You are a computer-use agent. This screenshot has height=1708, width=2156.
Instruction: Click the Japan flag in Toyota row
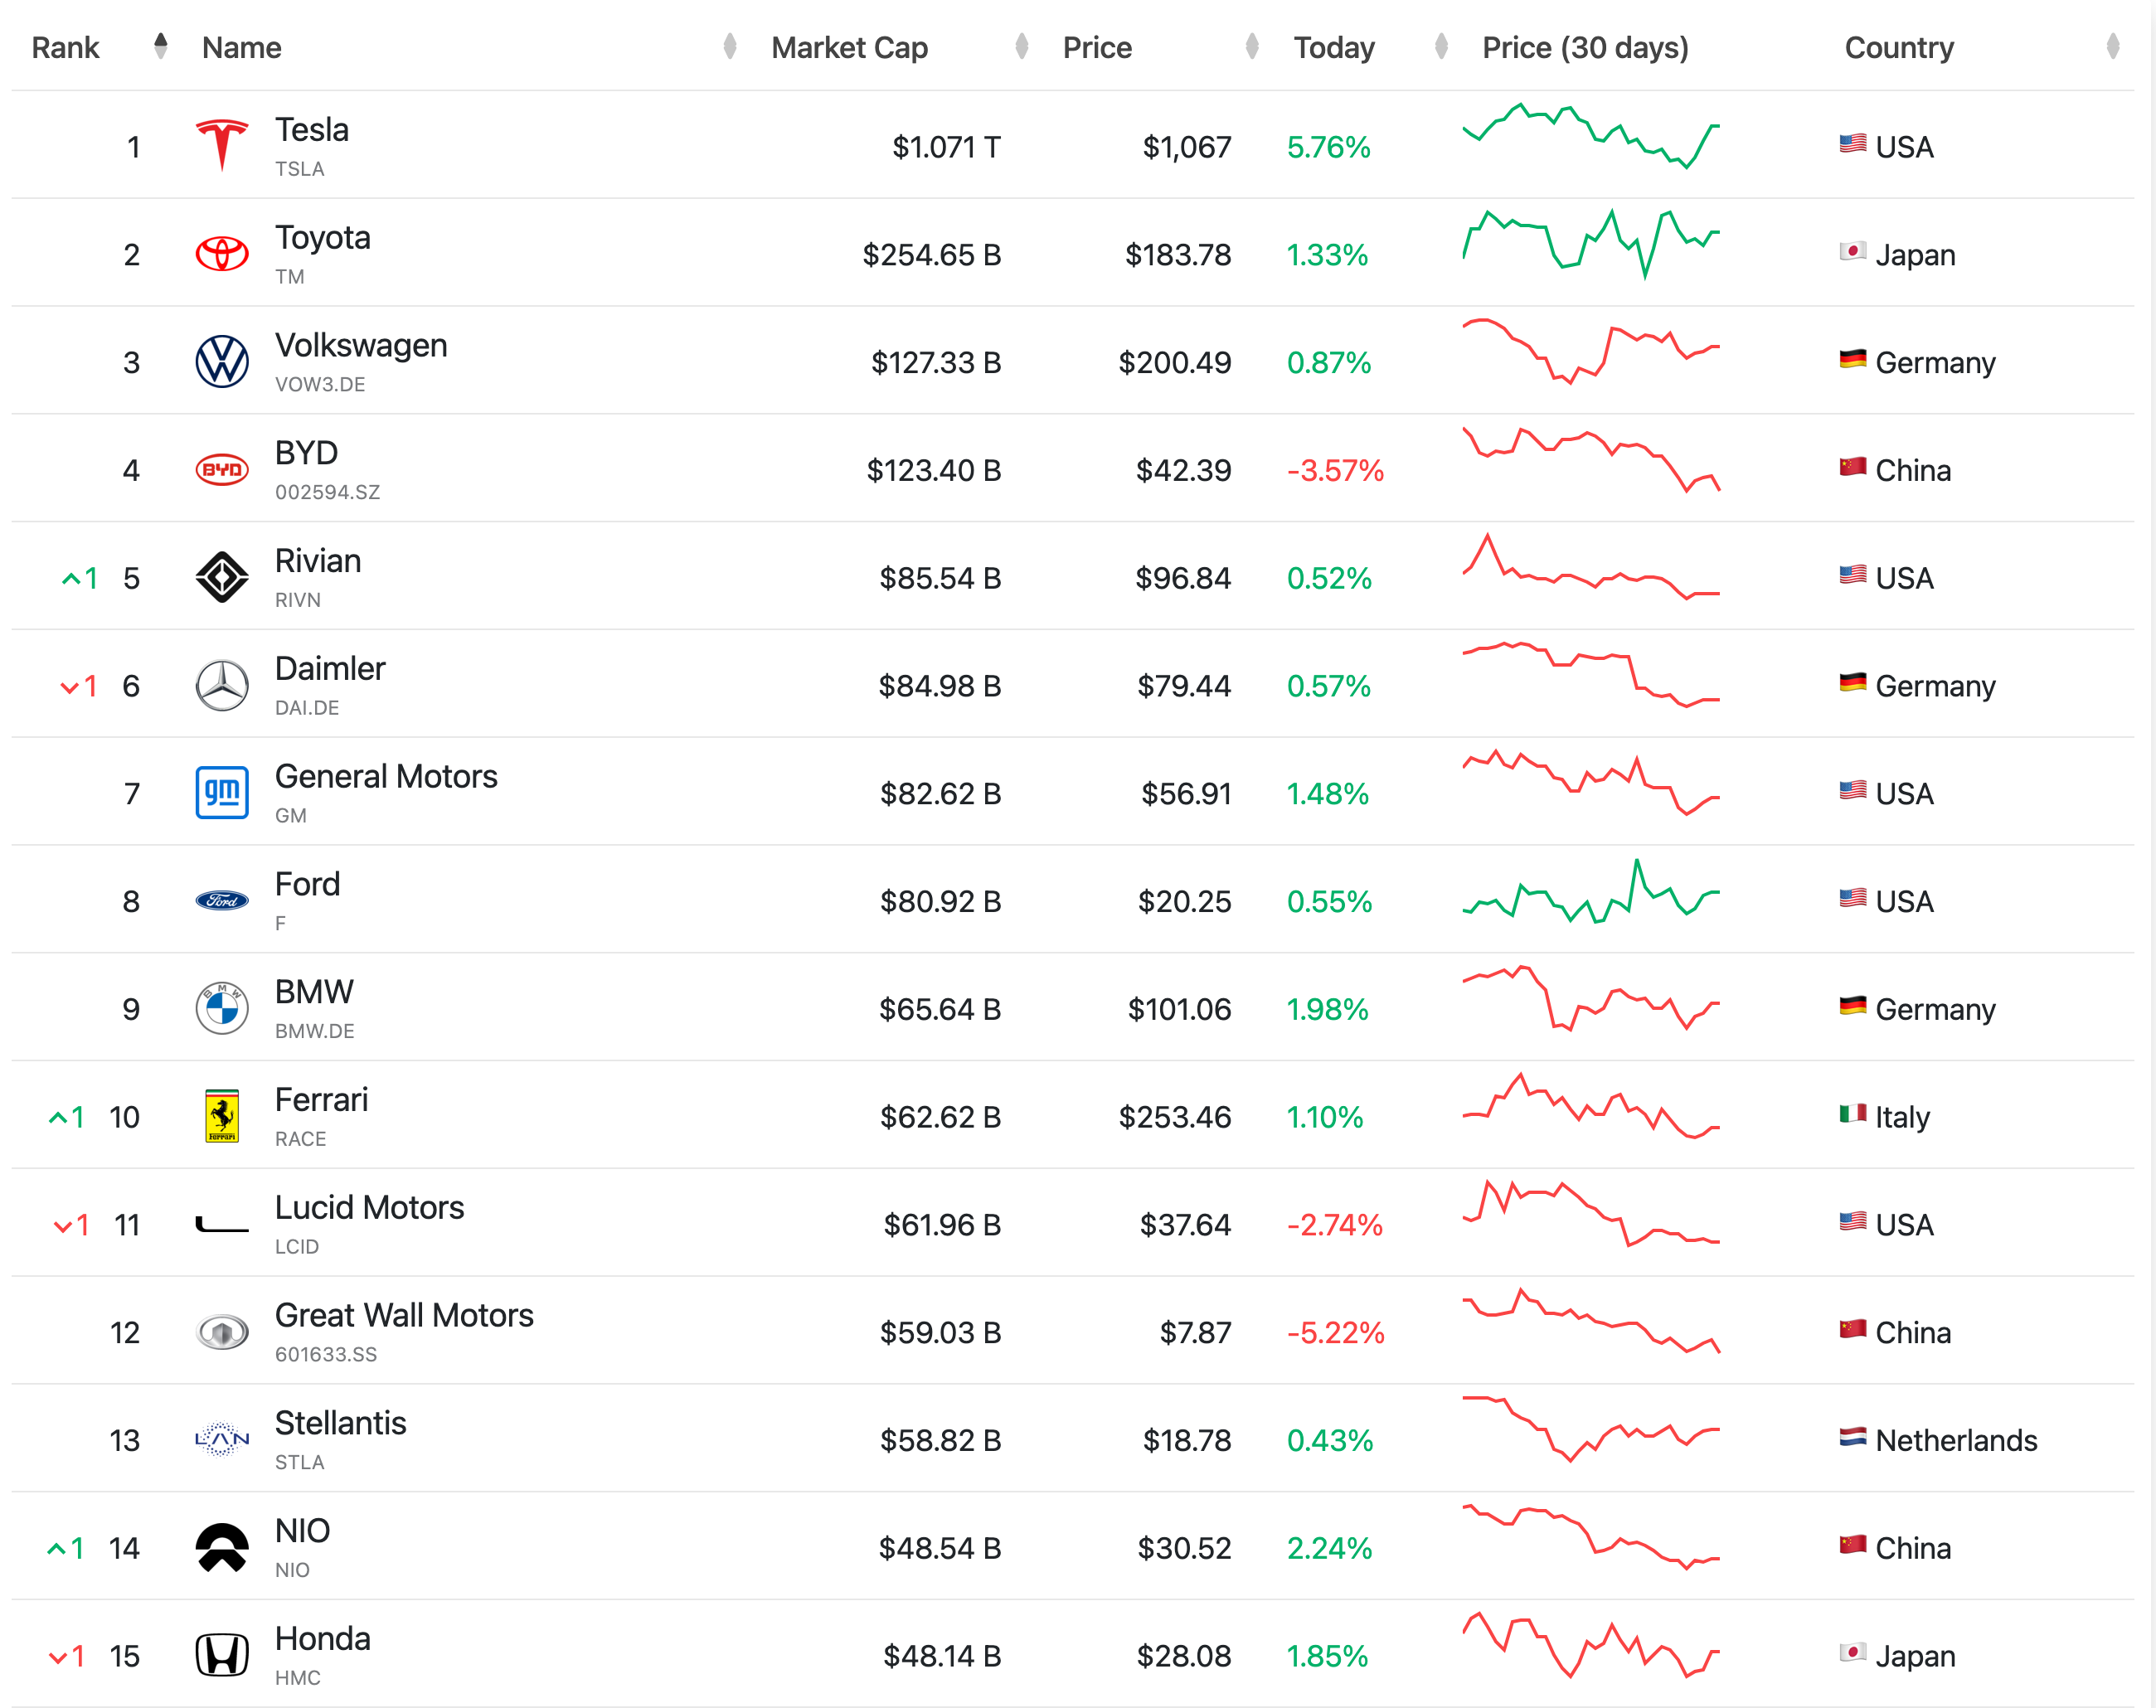coord(1852,252)
